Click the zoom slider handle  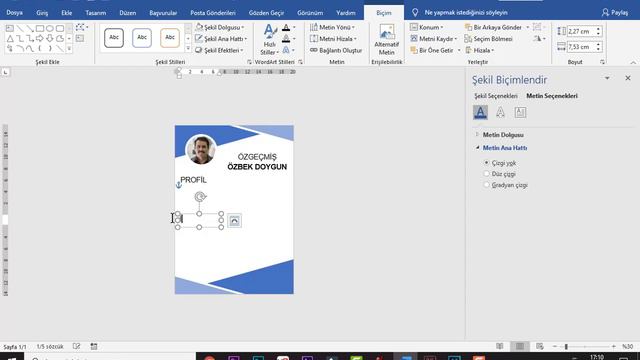point(566,347)
